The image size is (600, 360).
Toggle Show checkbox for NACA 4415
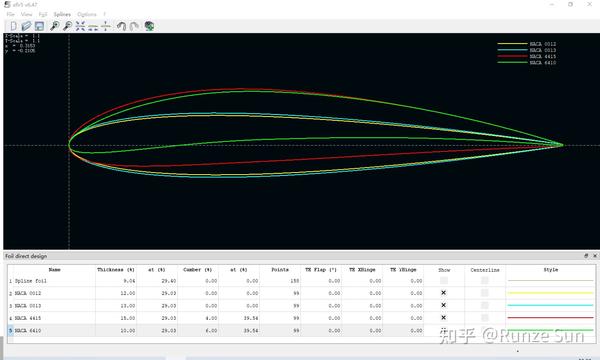[443, 318]
